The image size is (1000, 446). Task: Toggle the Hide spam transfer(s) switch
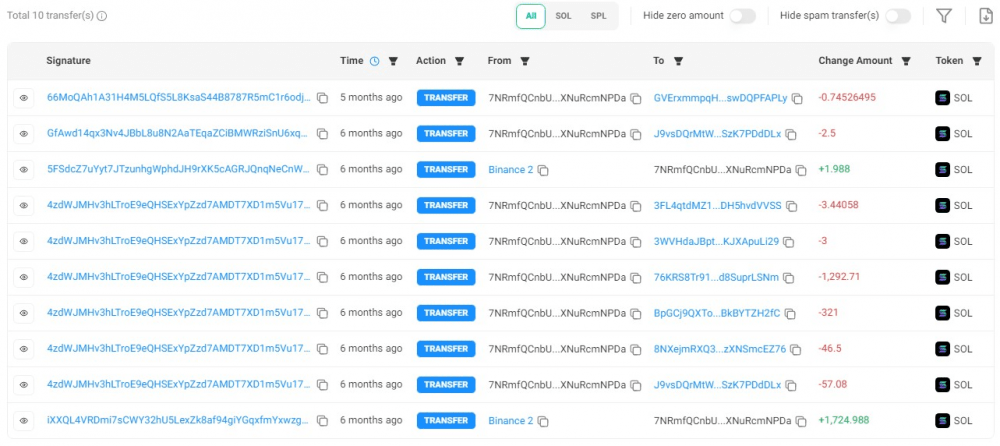[898, 16]
